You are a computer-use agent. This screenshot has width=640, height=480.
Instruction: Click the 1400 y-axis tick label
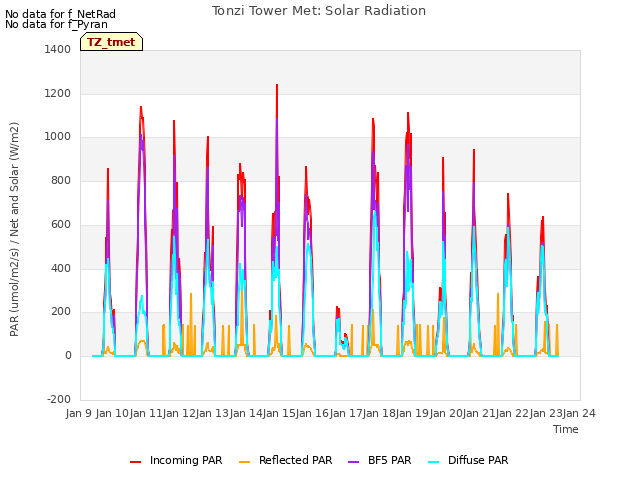58,49
